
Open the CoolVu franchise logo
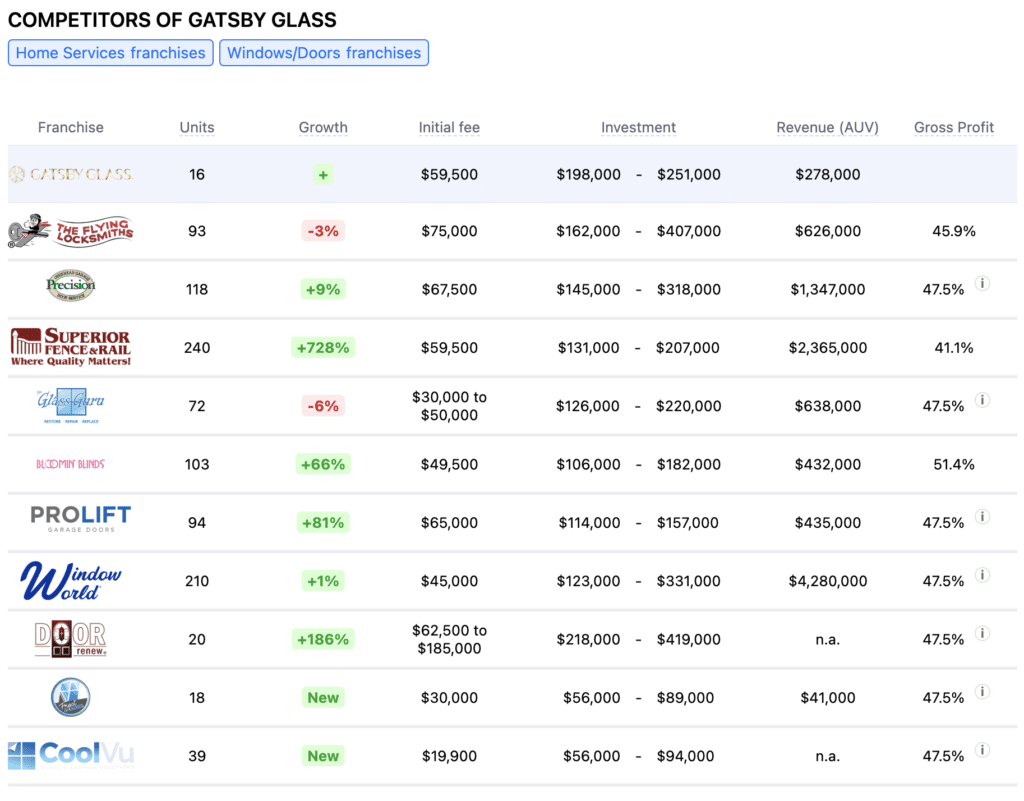pyautogui.click(x=71, y=755)
